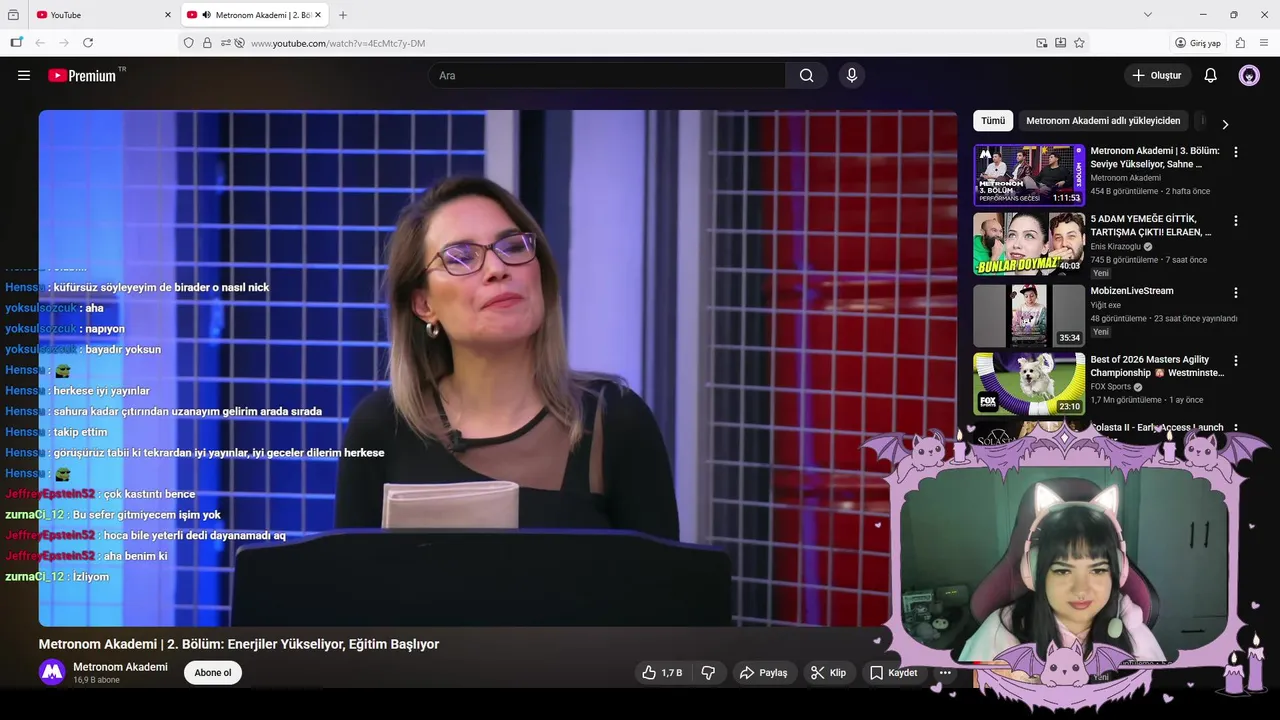Viewport: 1280px width, 720px height.
Task: Open browser application menu
Action: [1264, 43]
